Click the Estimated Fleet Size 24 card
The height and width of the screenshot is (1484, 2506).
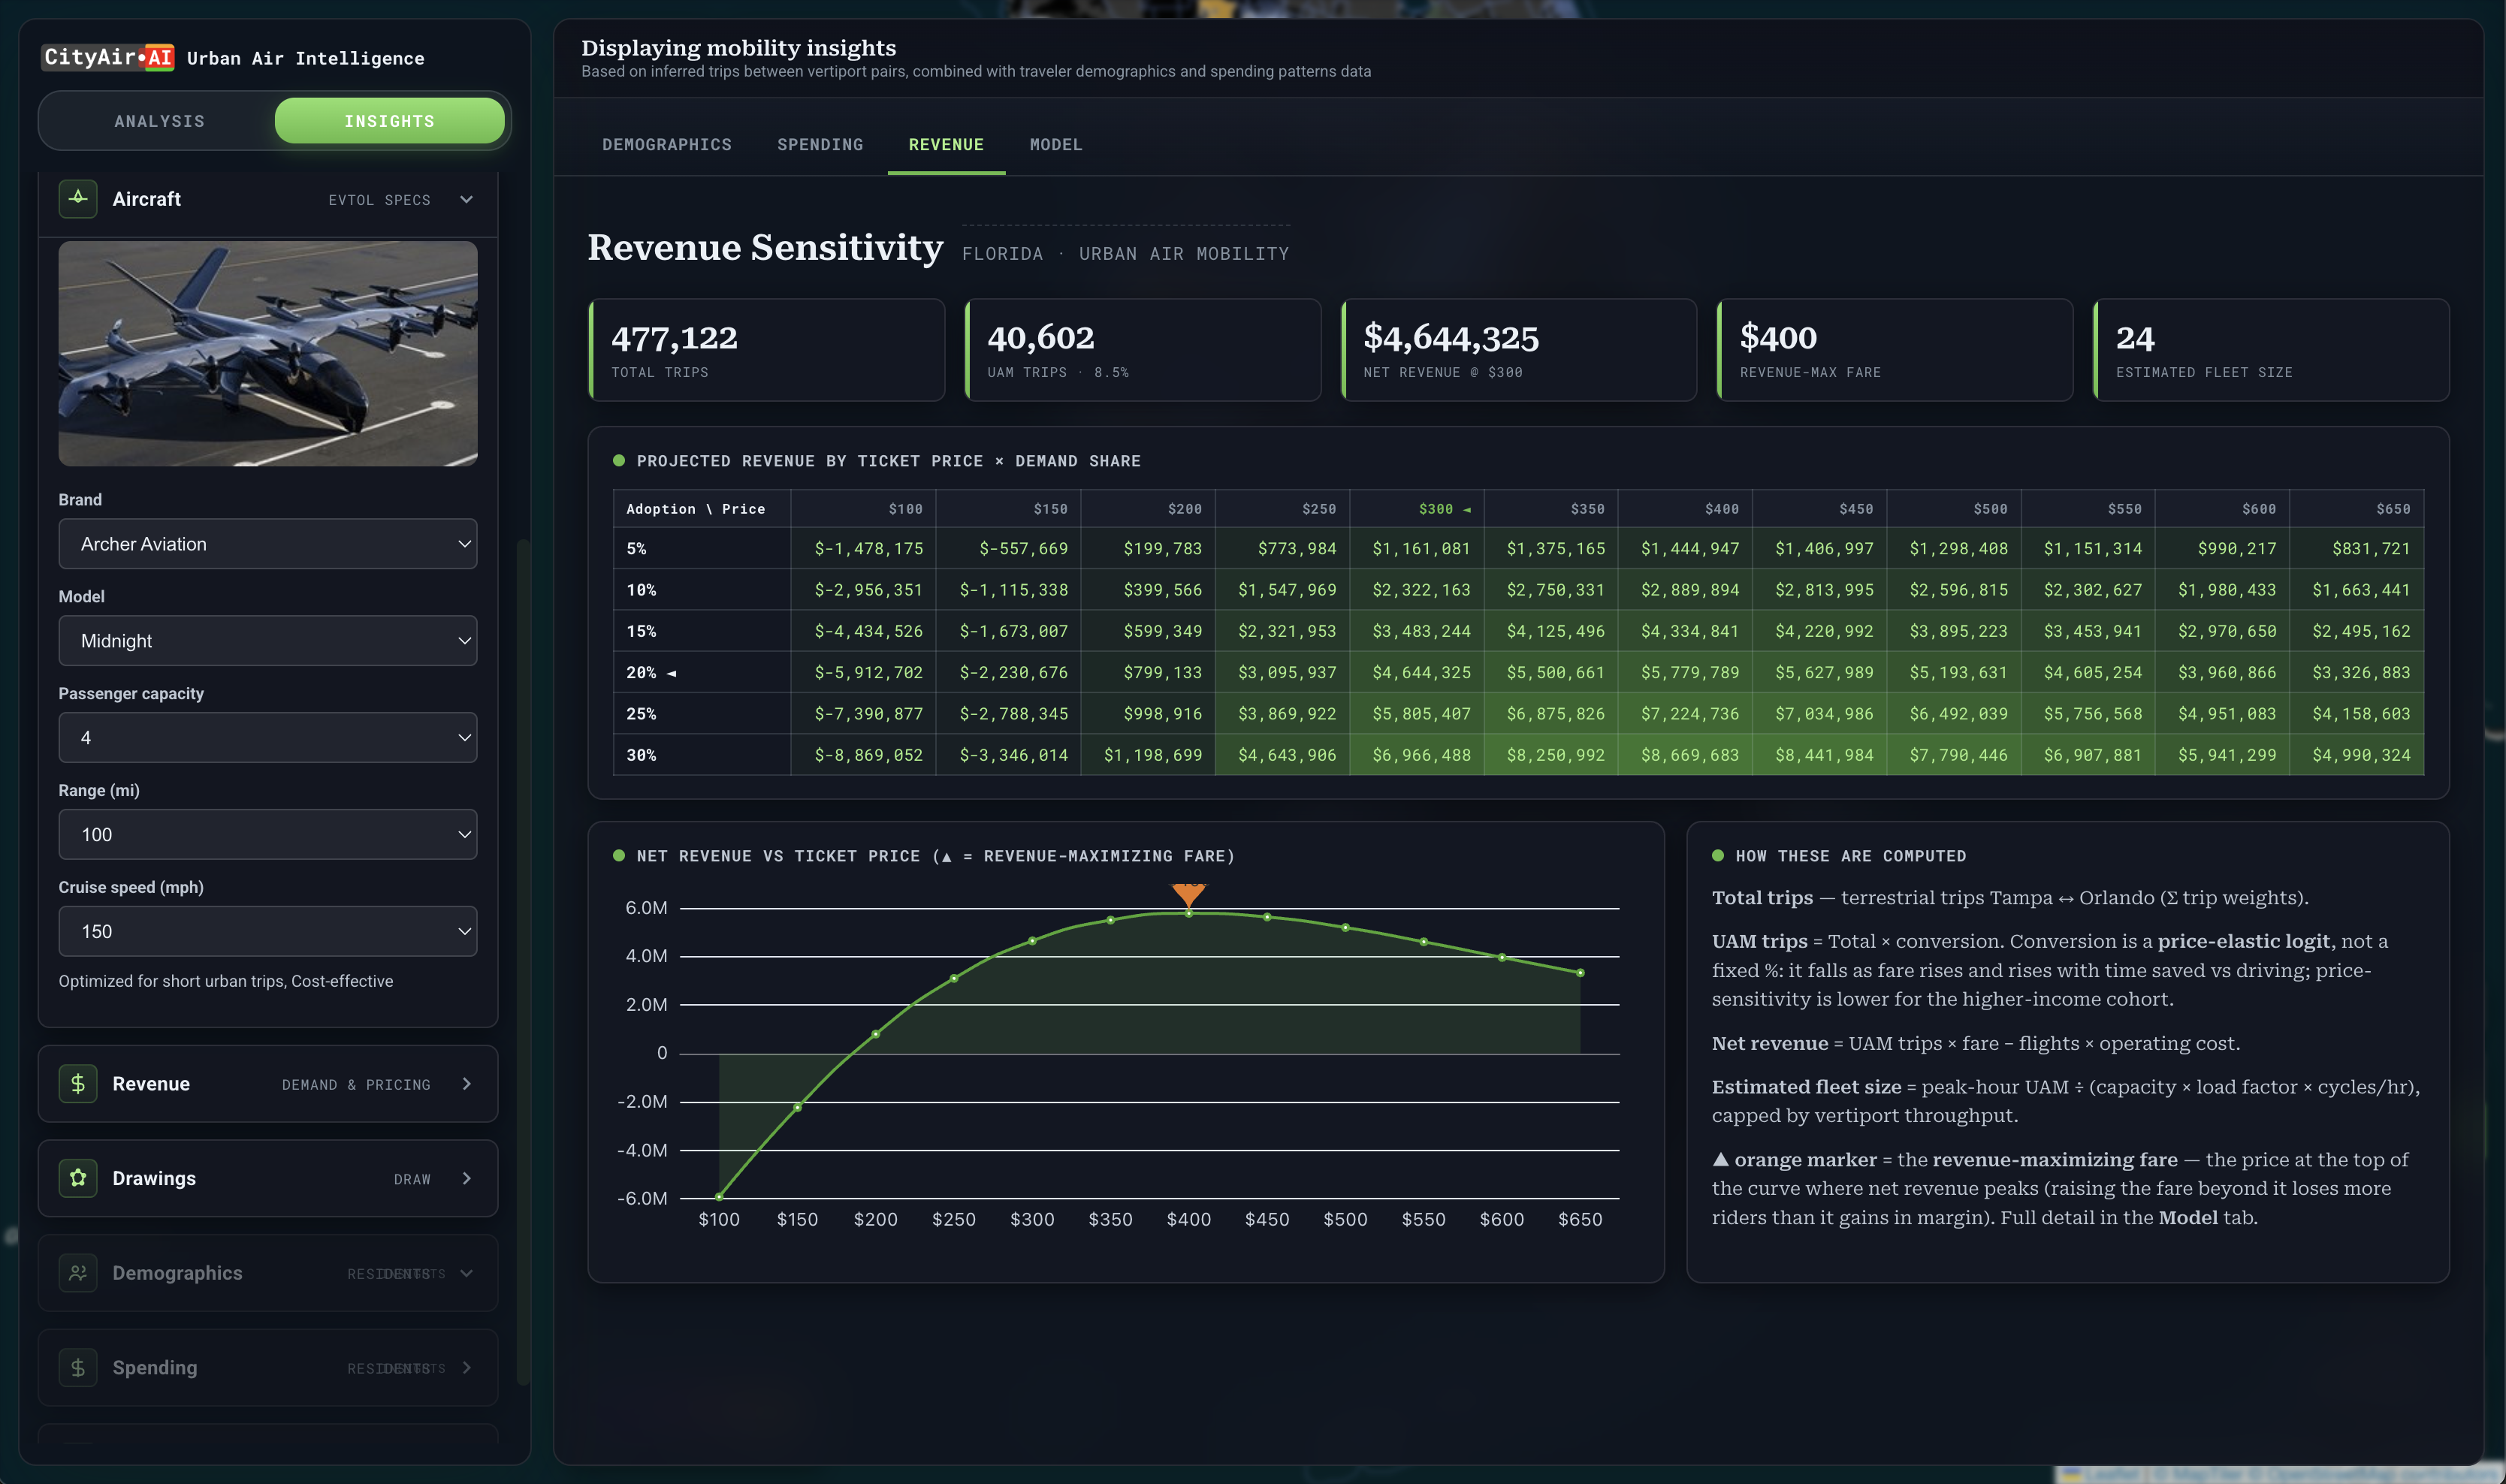point(2271,350)
